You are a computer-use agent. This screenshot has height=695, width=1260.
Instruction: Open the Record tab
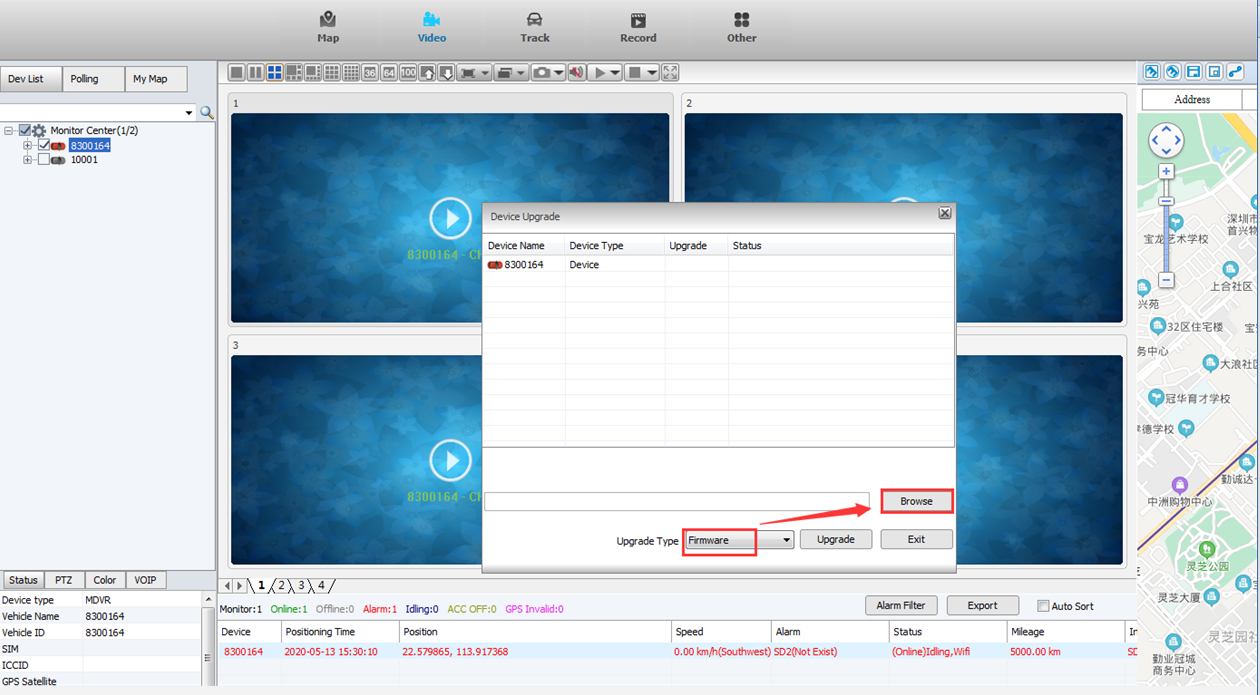point(638,28)
